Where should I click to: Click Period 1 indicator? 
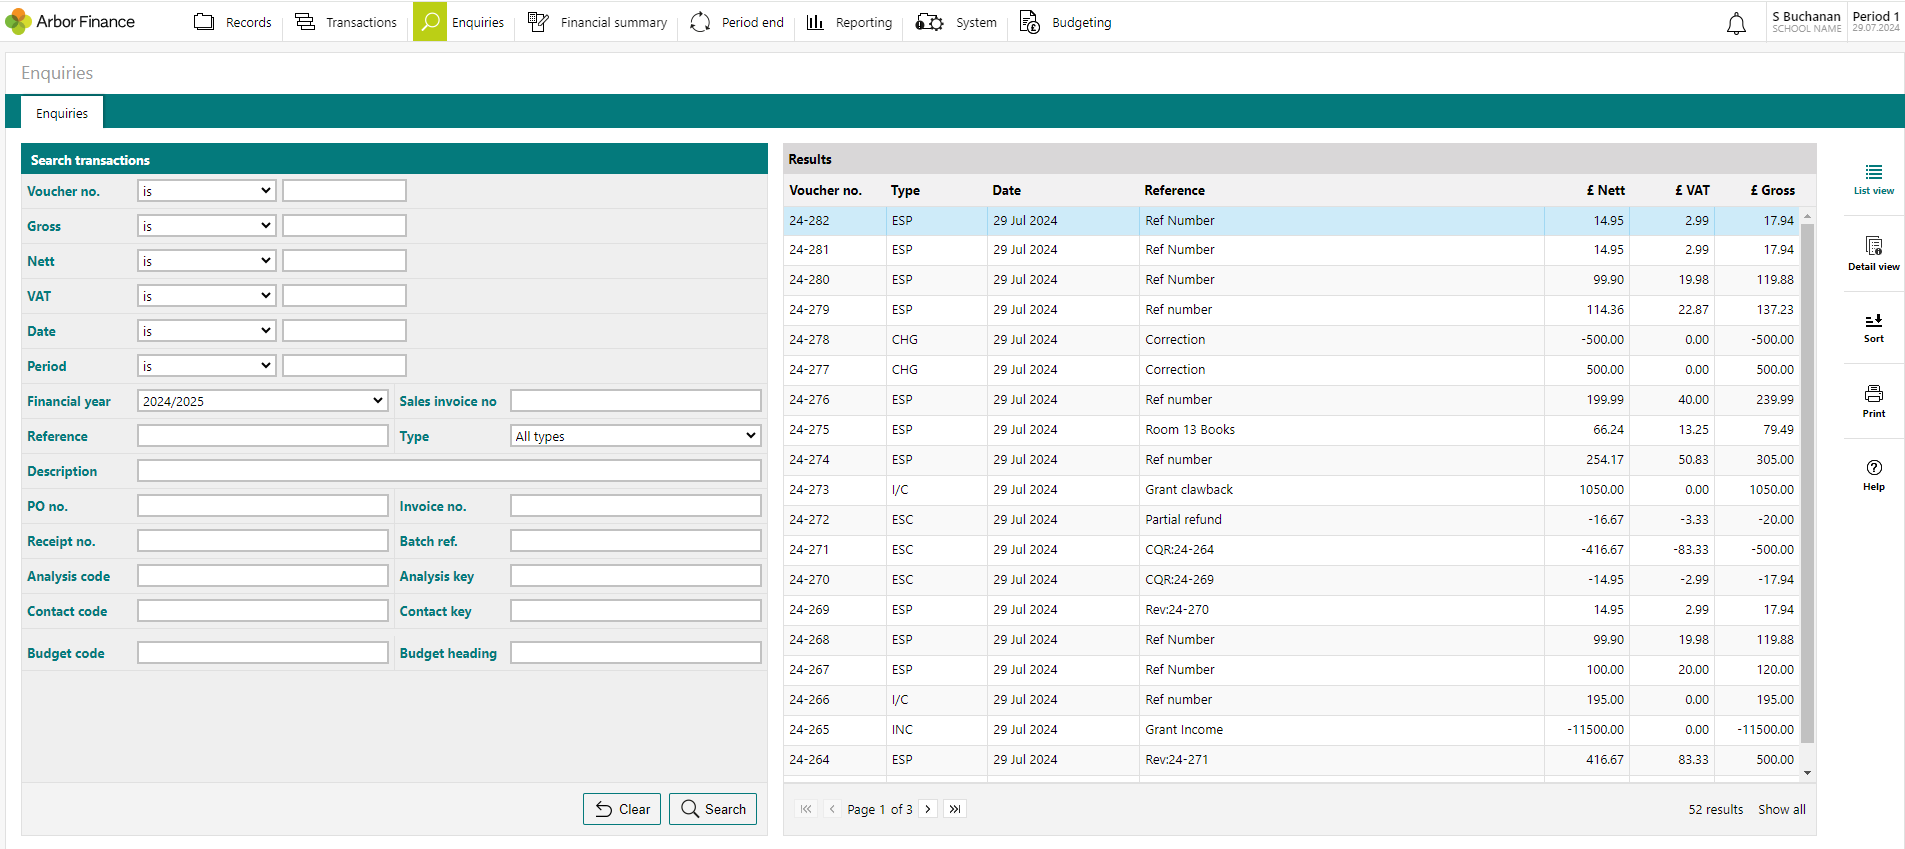click(x=1876, y=16)
